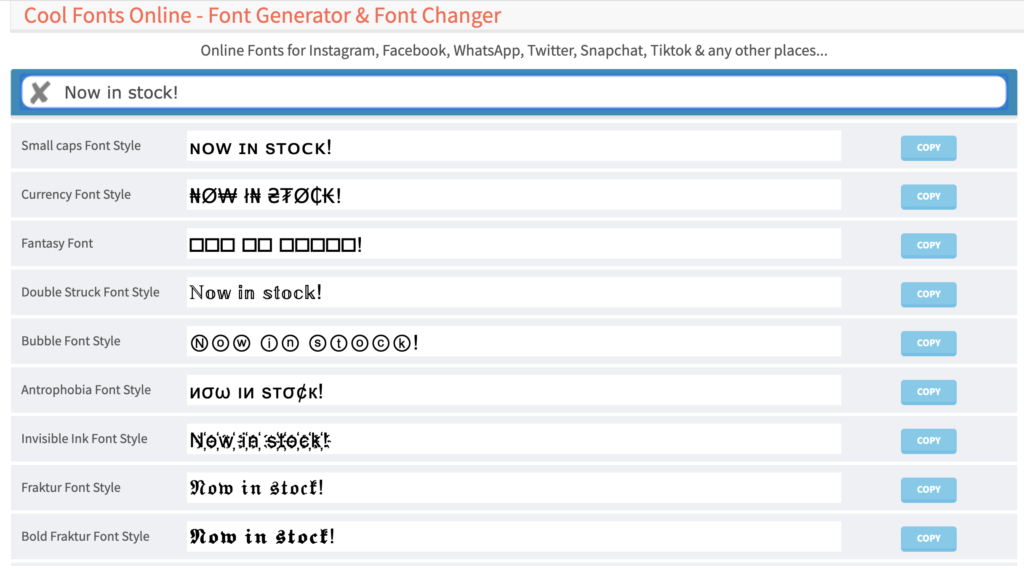Copy the Fraktur font style text

(x=928, y=490)
